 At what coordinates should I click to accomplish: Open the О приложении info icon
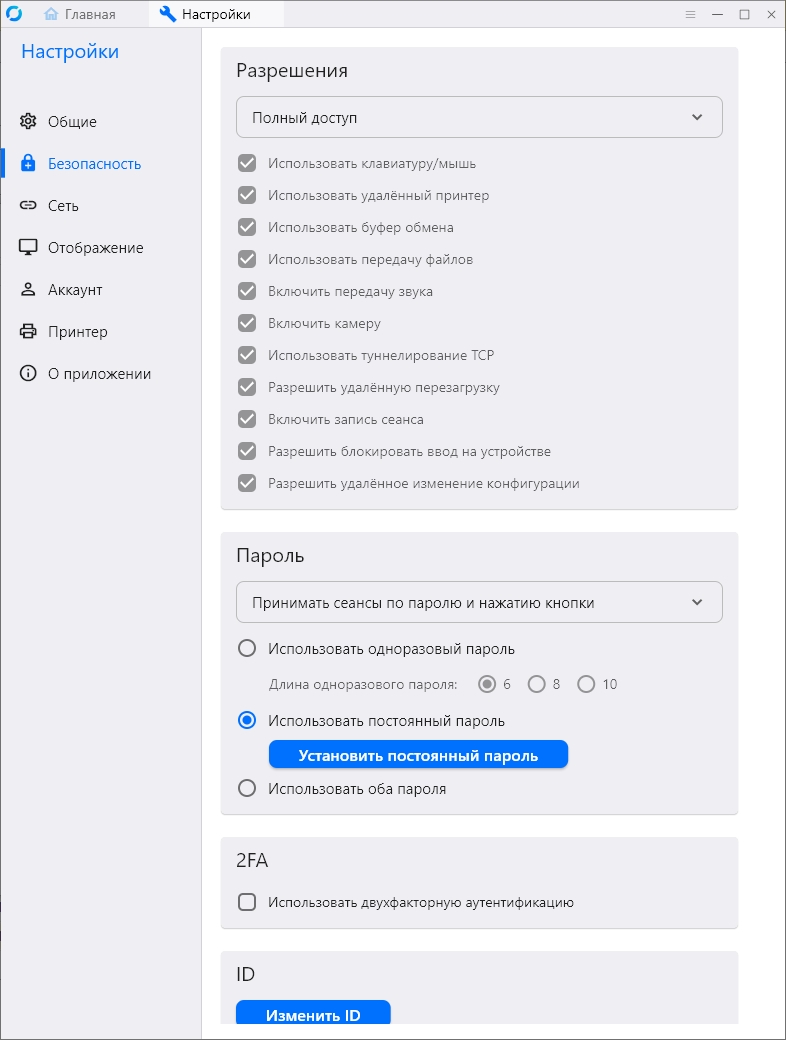pos(28,373)
